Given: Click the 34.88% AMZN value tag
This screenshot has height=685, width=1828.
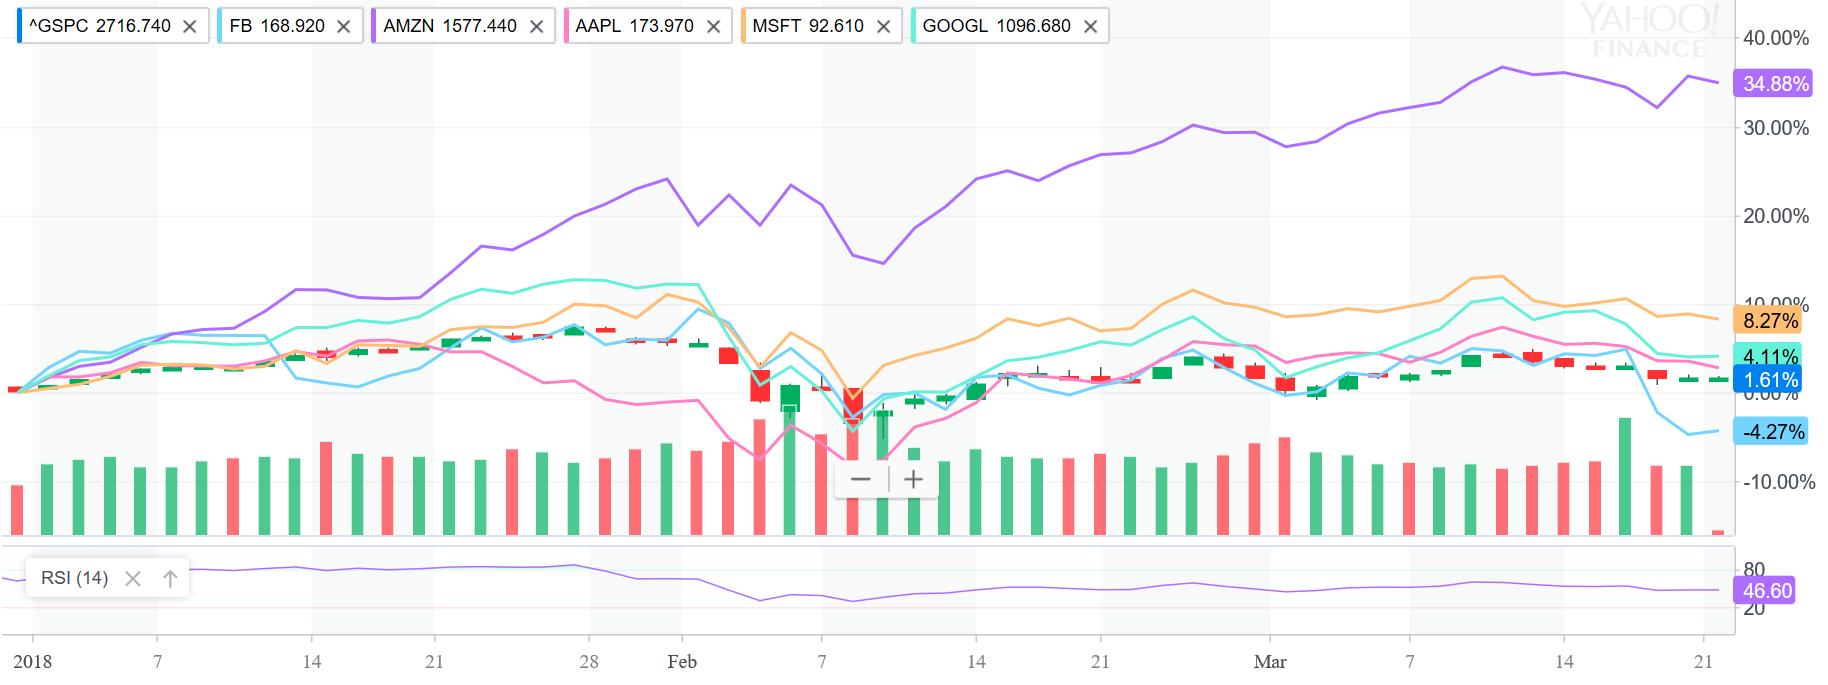Looking at the screenshot, I should pos(1775,83).
